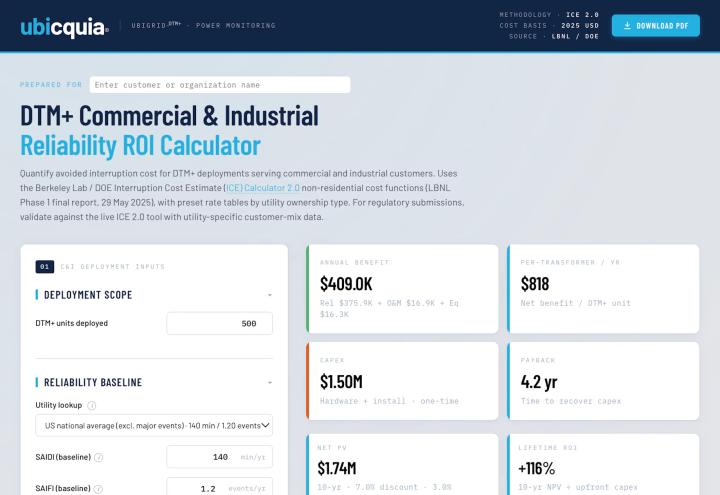Click the 'COST BASIS · 2025 USD' text
Screen dimensions: 720x495
click(x=549, y=26)
